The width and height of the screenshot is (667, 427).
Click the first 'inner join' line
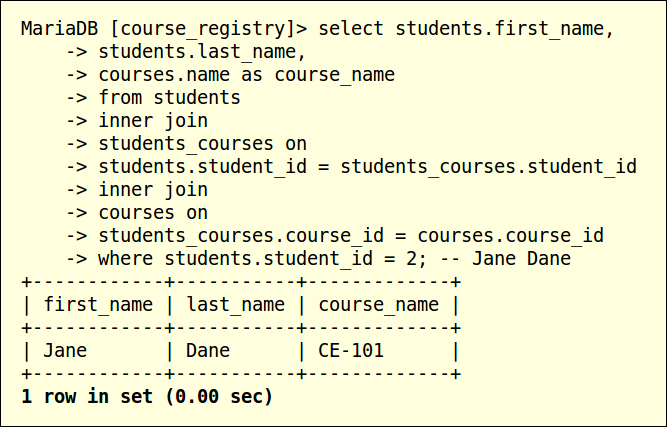(153, 121)
